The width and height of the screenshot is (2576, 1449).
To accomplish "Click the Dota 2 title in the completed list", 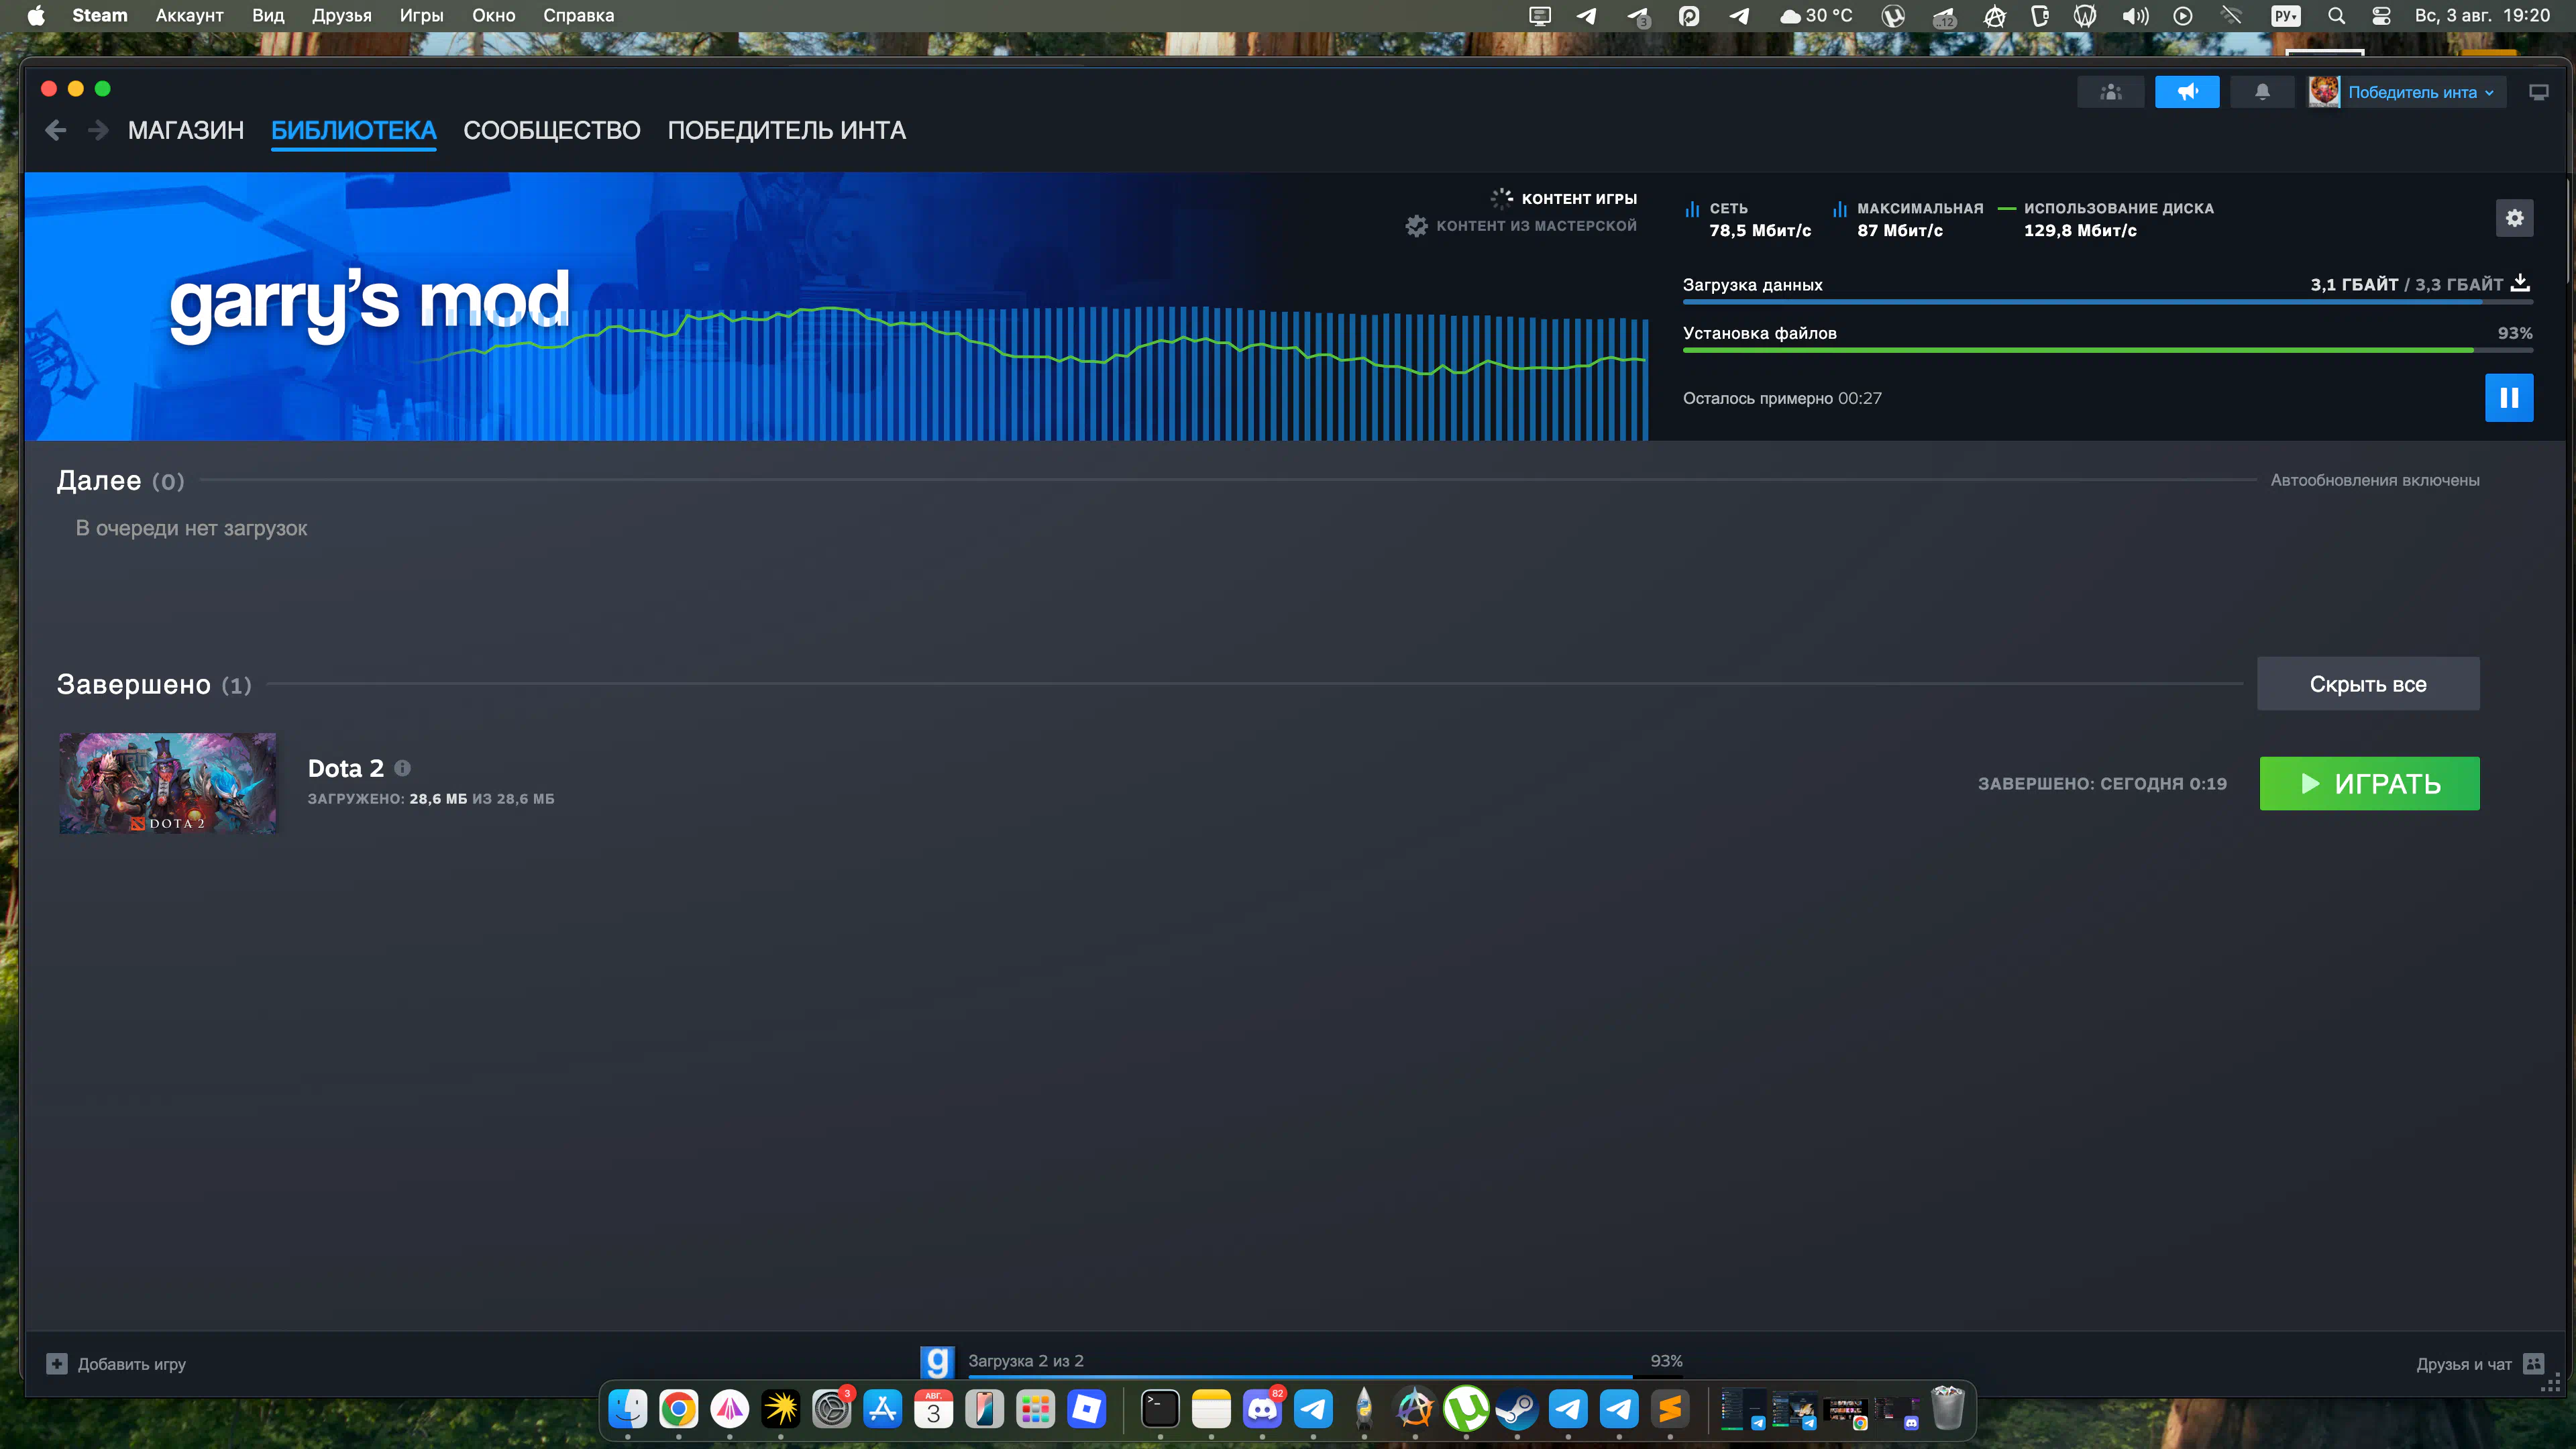I will [x=346, y=768].
